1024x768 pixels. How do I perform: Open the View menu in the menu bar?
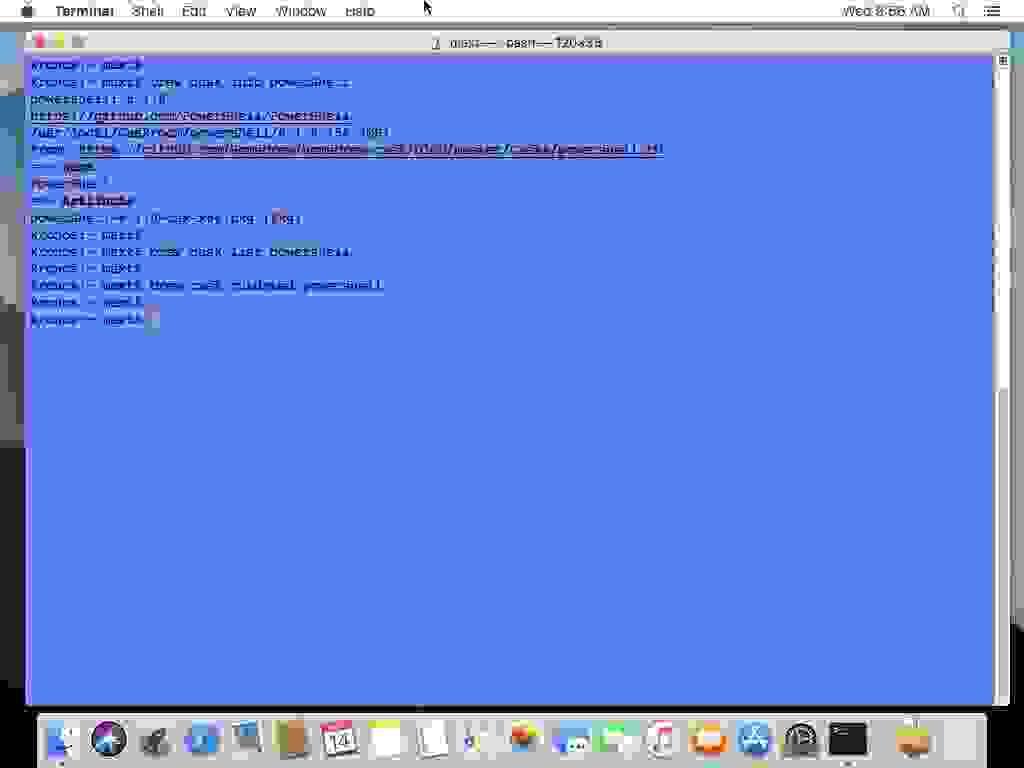240,11
